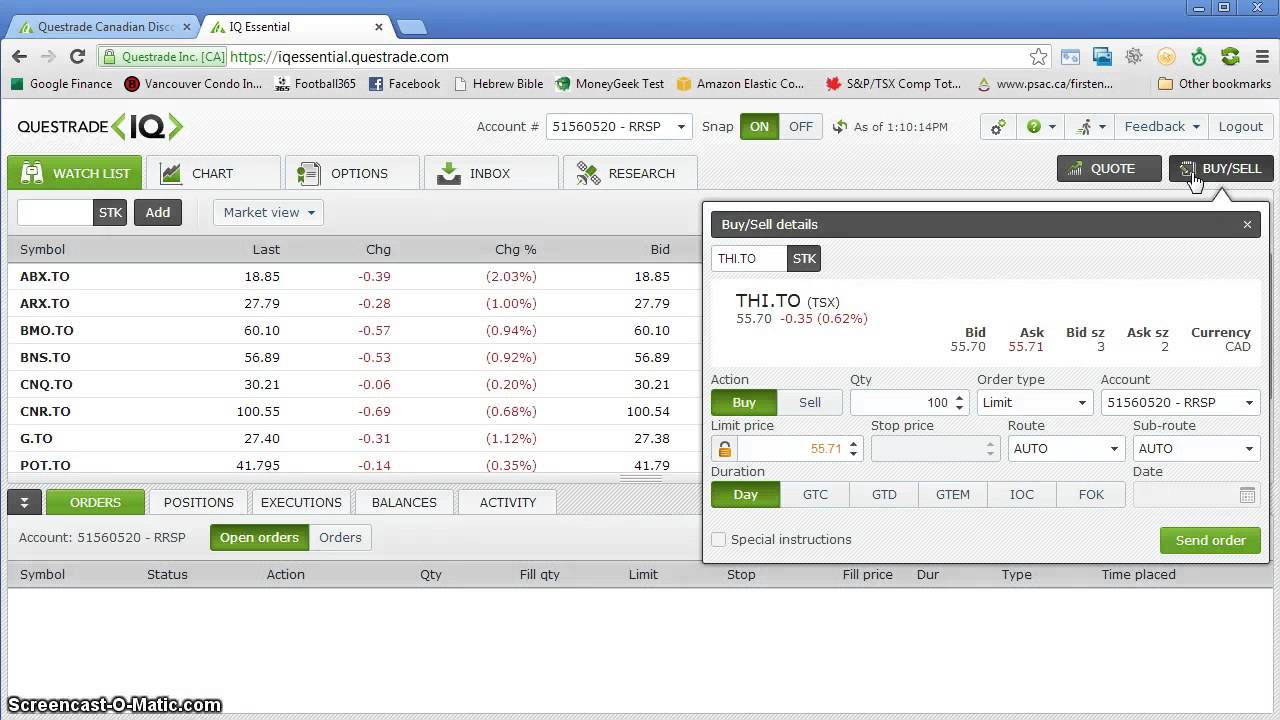
Task: Open the calendar icon in Date field
Action: coord(1247,495)
